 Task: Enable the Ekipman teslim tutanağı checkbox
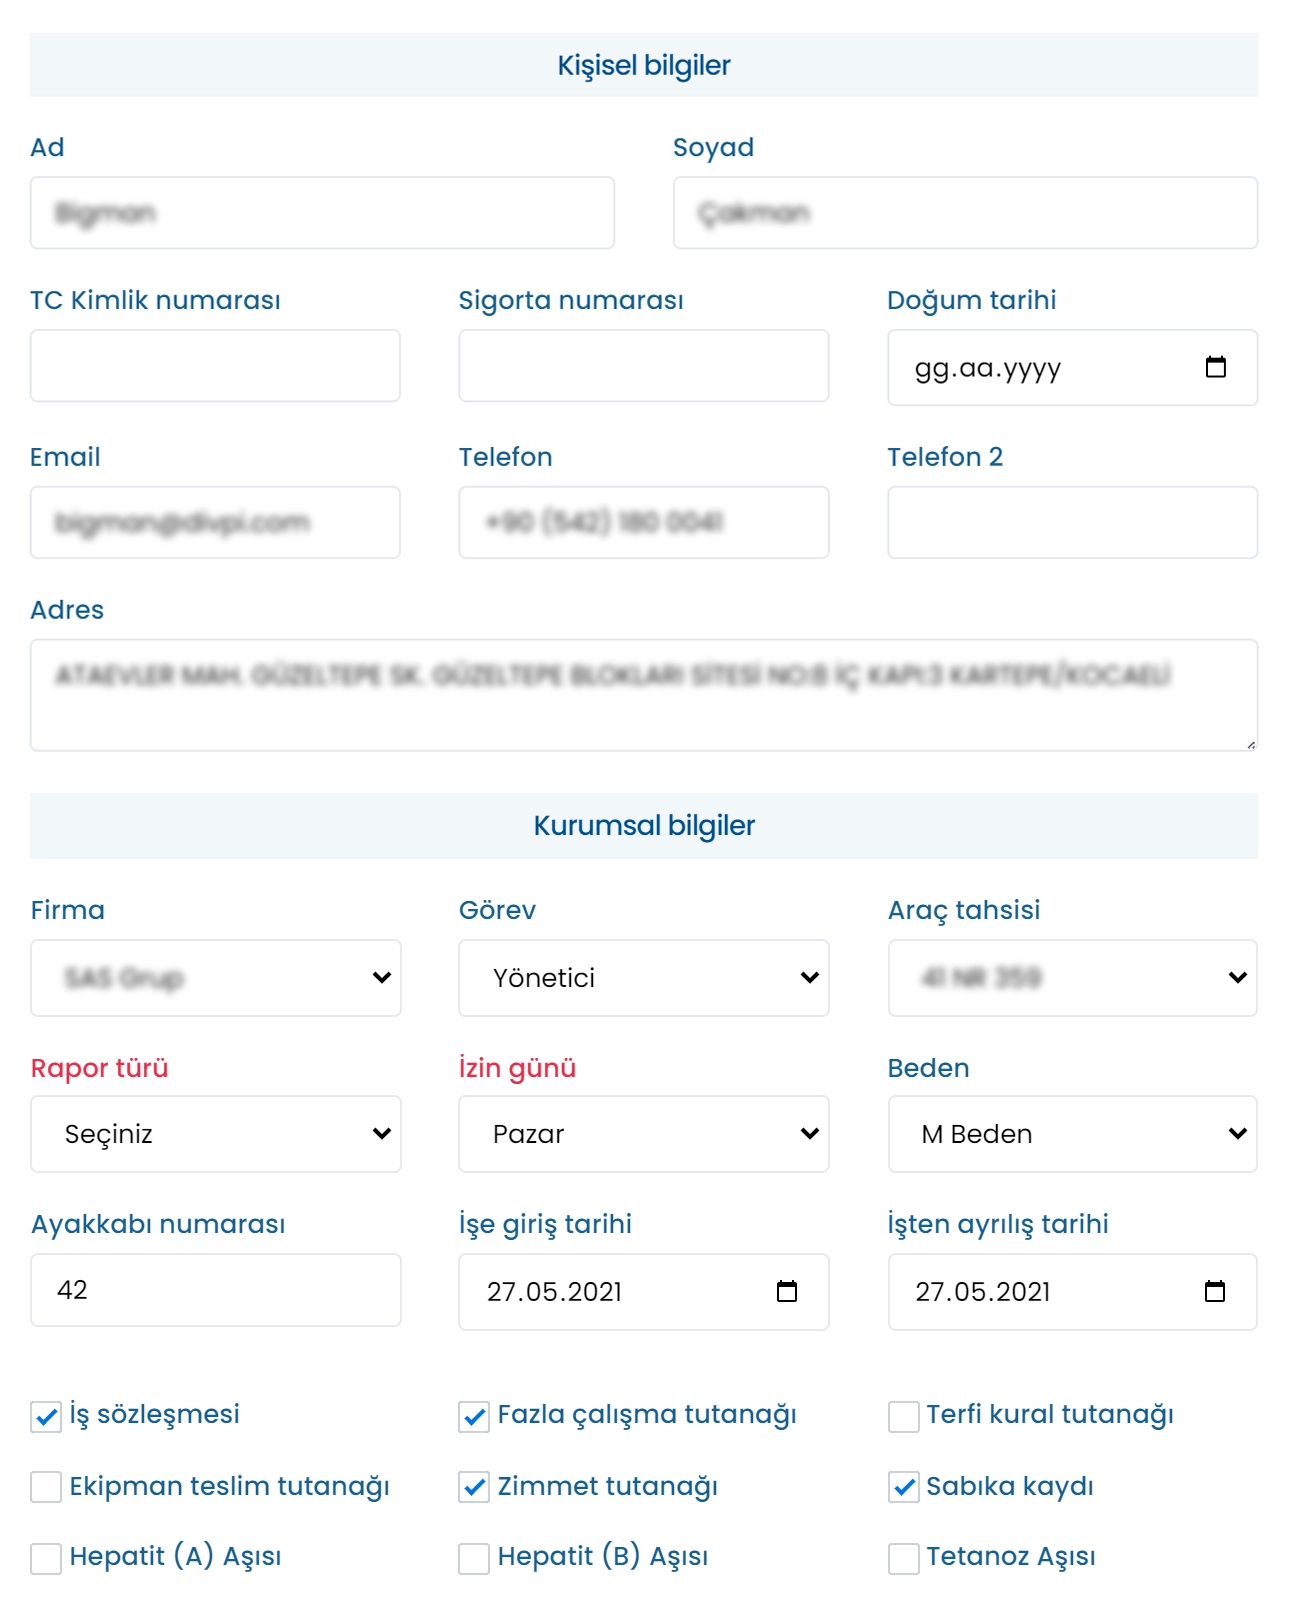point(46,1487)
